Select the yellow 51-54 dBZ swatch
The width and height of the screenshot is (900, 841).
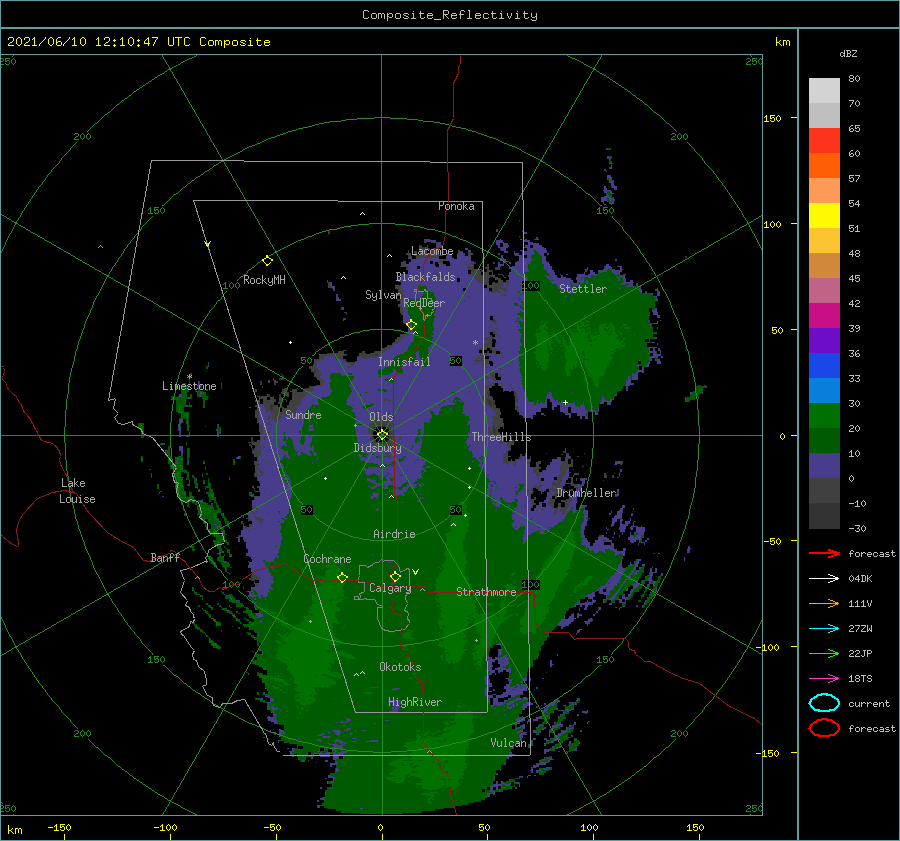pyautogui.click(x=824, y=216)
